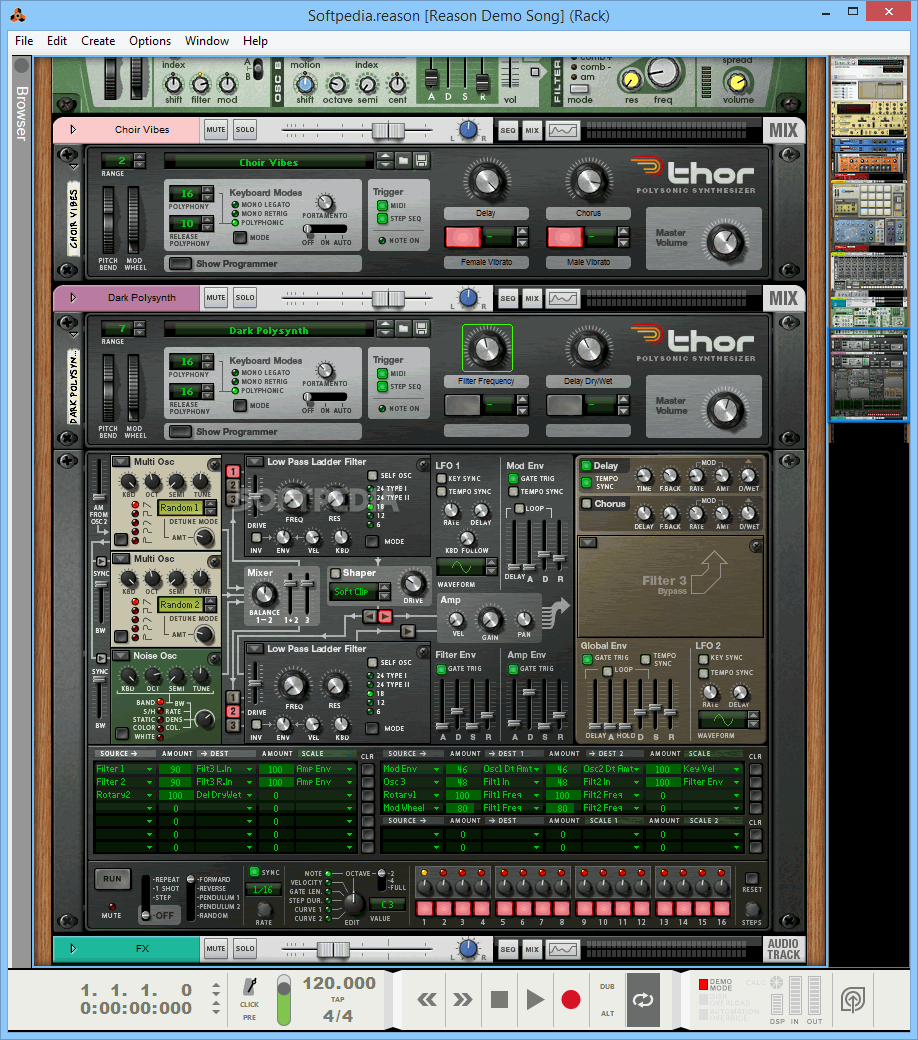Open the Edit menu

pyautogui.click(x=56, y=40)
